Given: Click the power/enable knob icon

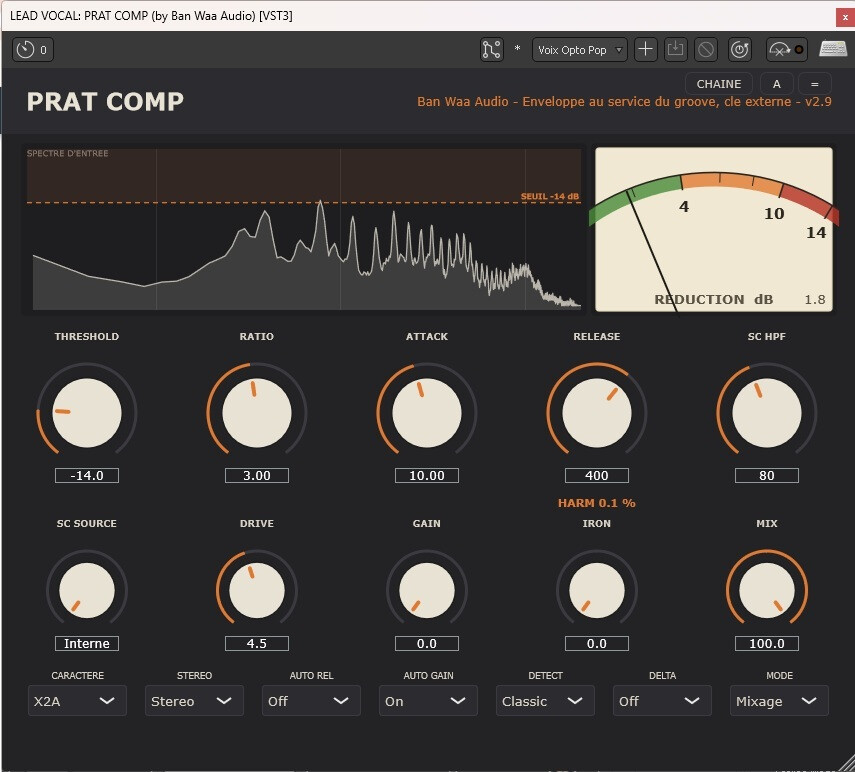Looking at the screenshot, I should [x=740, y=50].
